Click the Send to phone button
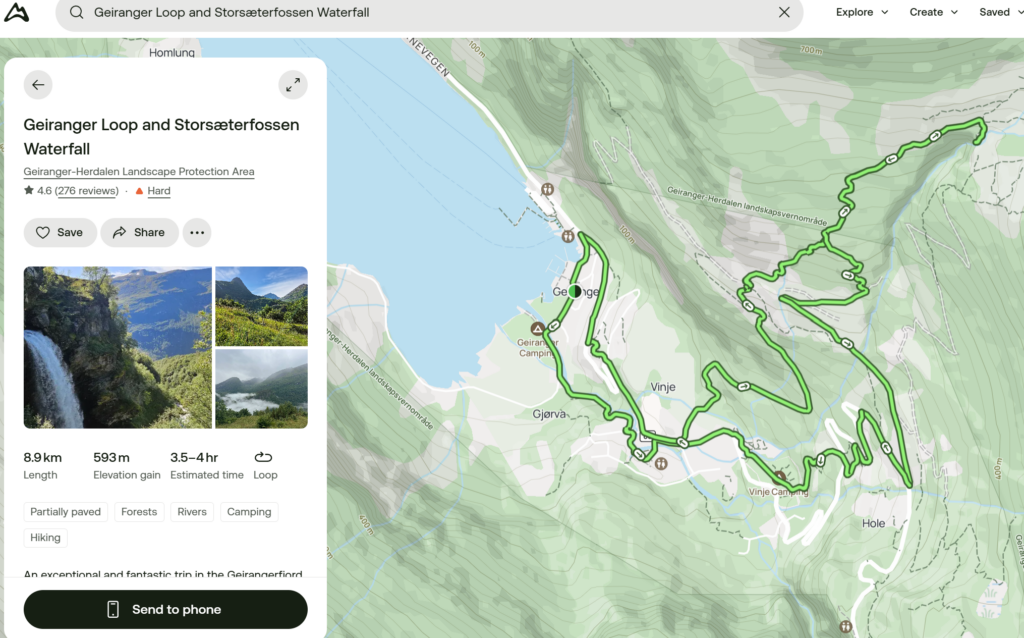 click(165, 609)
